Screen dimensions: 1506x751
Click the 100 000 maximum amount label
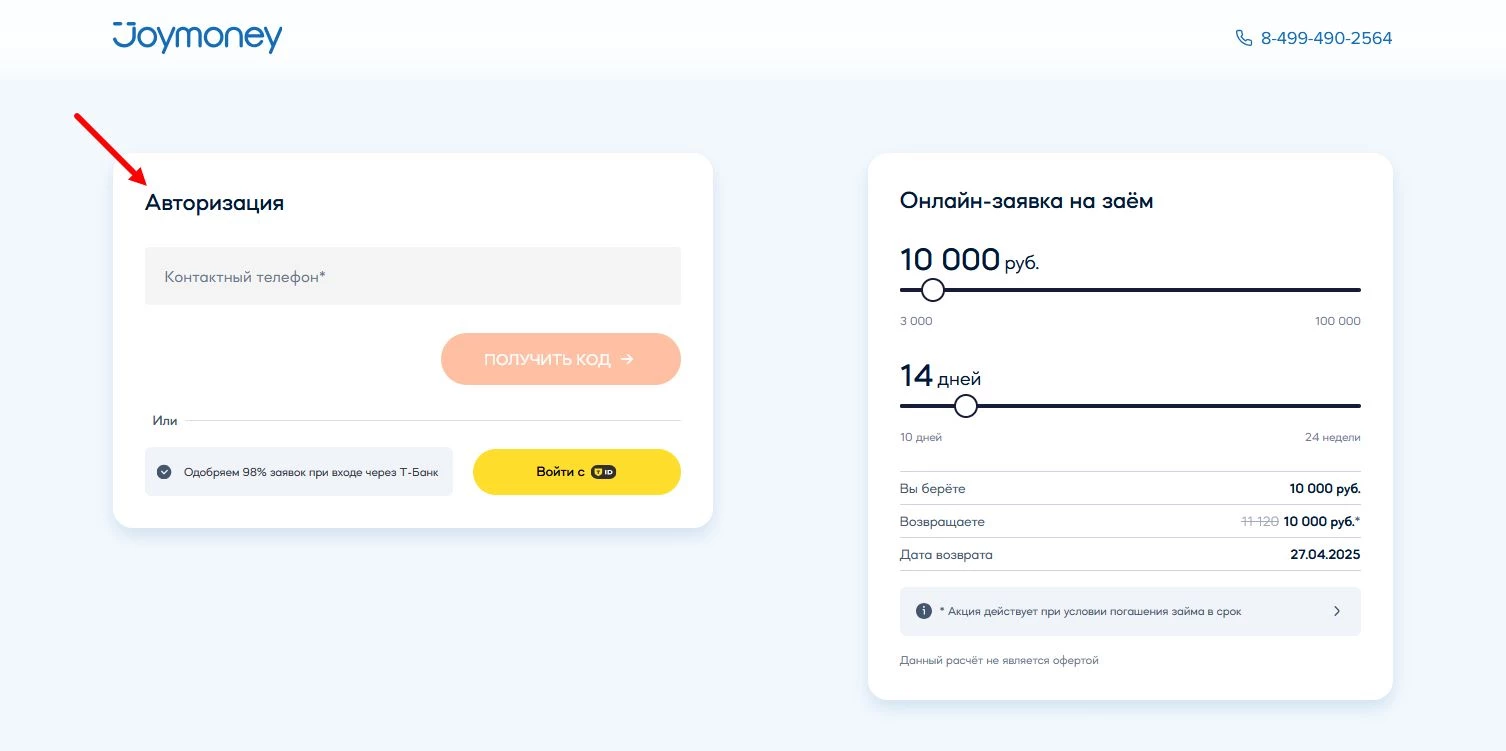click(1337, 321)
